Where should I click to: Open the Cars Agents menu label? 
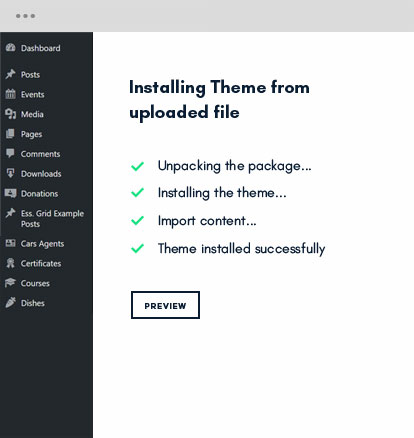click(x=42, y=244)
